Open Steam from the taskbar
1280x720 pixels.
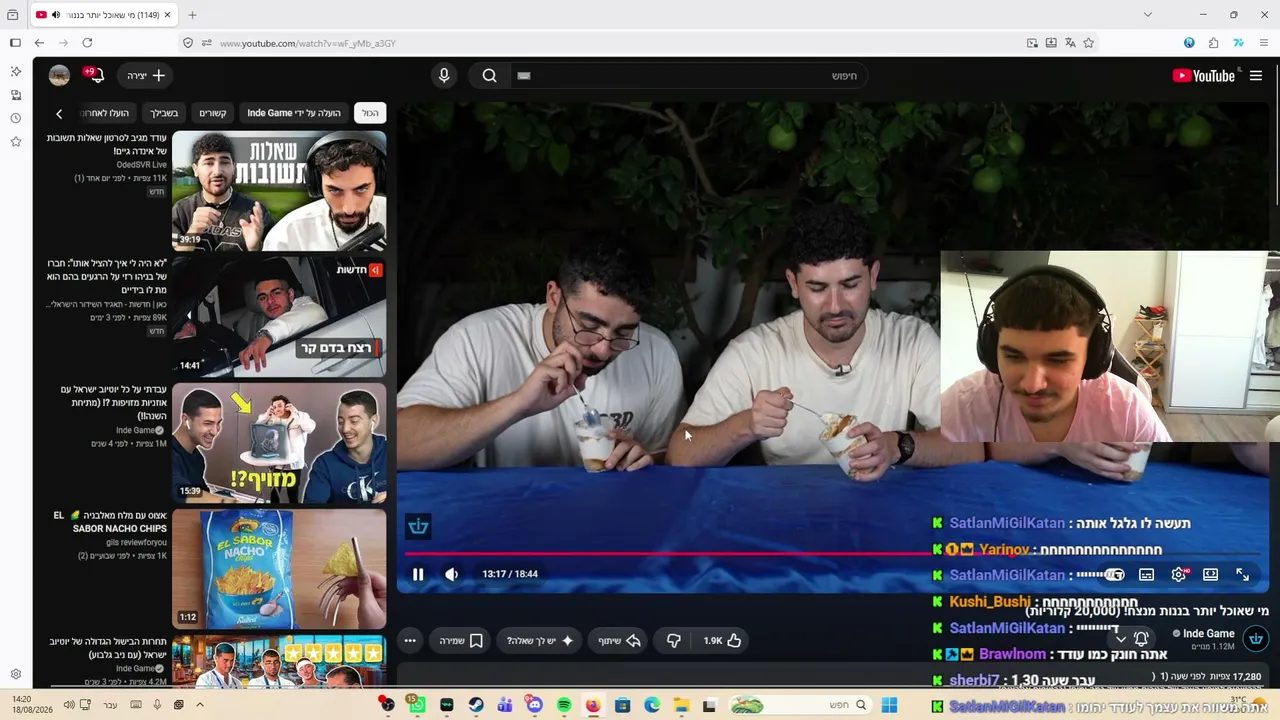476,705
